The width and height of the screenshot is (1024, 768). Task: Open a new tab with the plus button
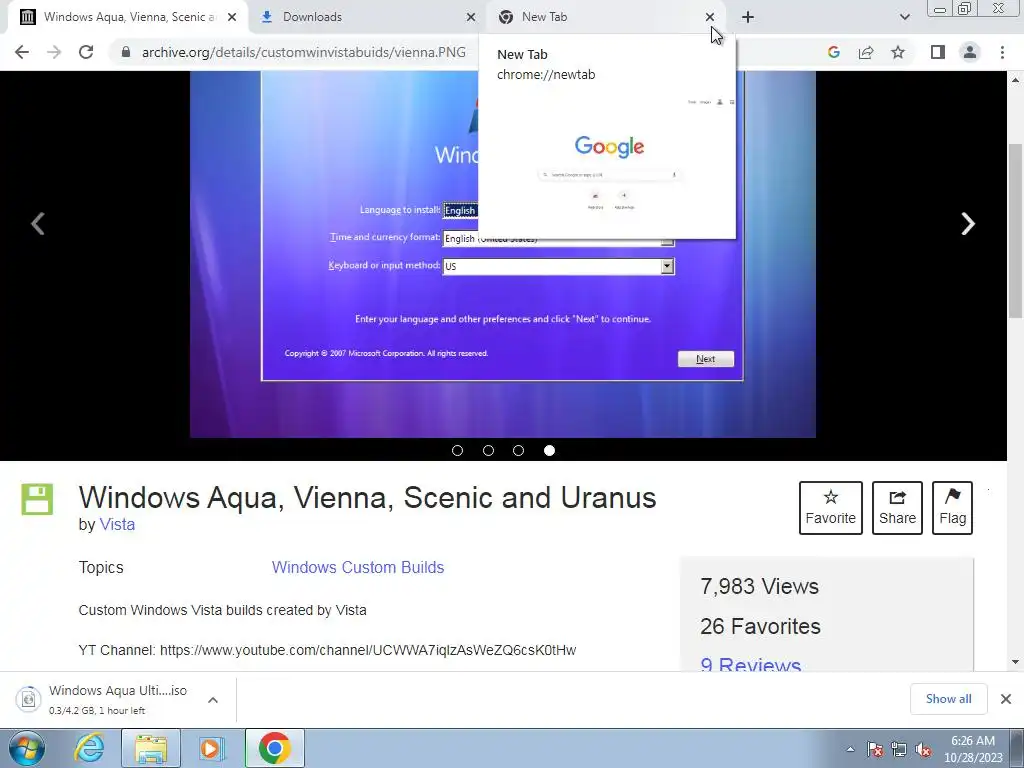point(748,17)
